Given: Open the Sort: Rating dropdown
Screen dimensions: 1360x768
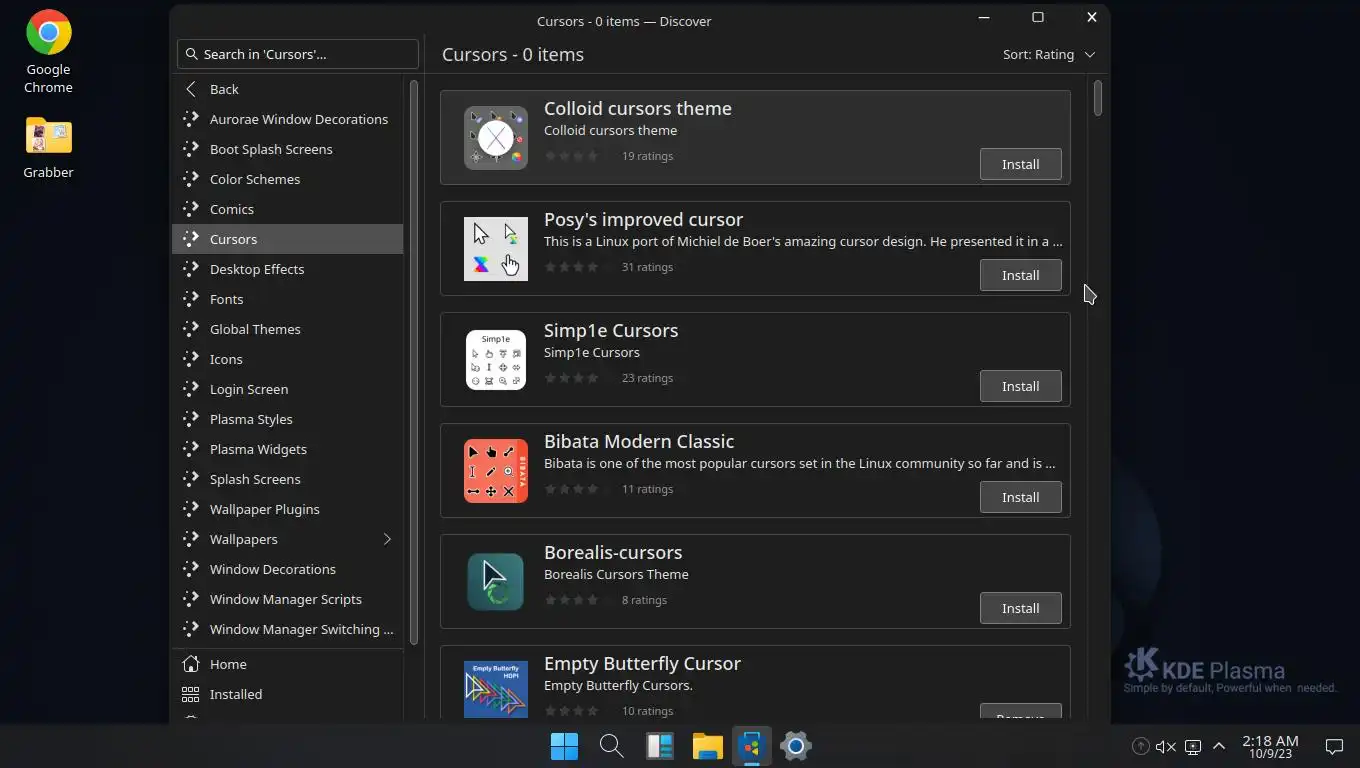Looking at the screenshot, I should click(x=1049, y=55).
